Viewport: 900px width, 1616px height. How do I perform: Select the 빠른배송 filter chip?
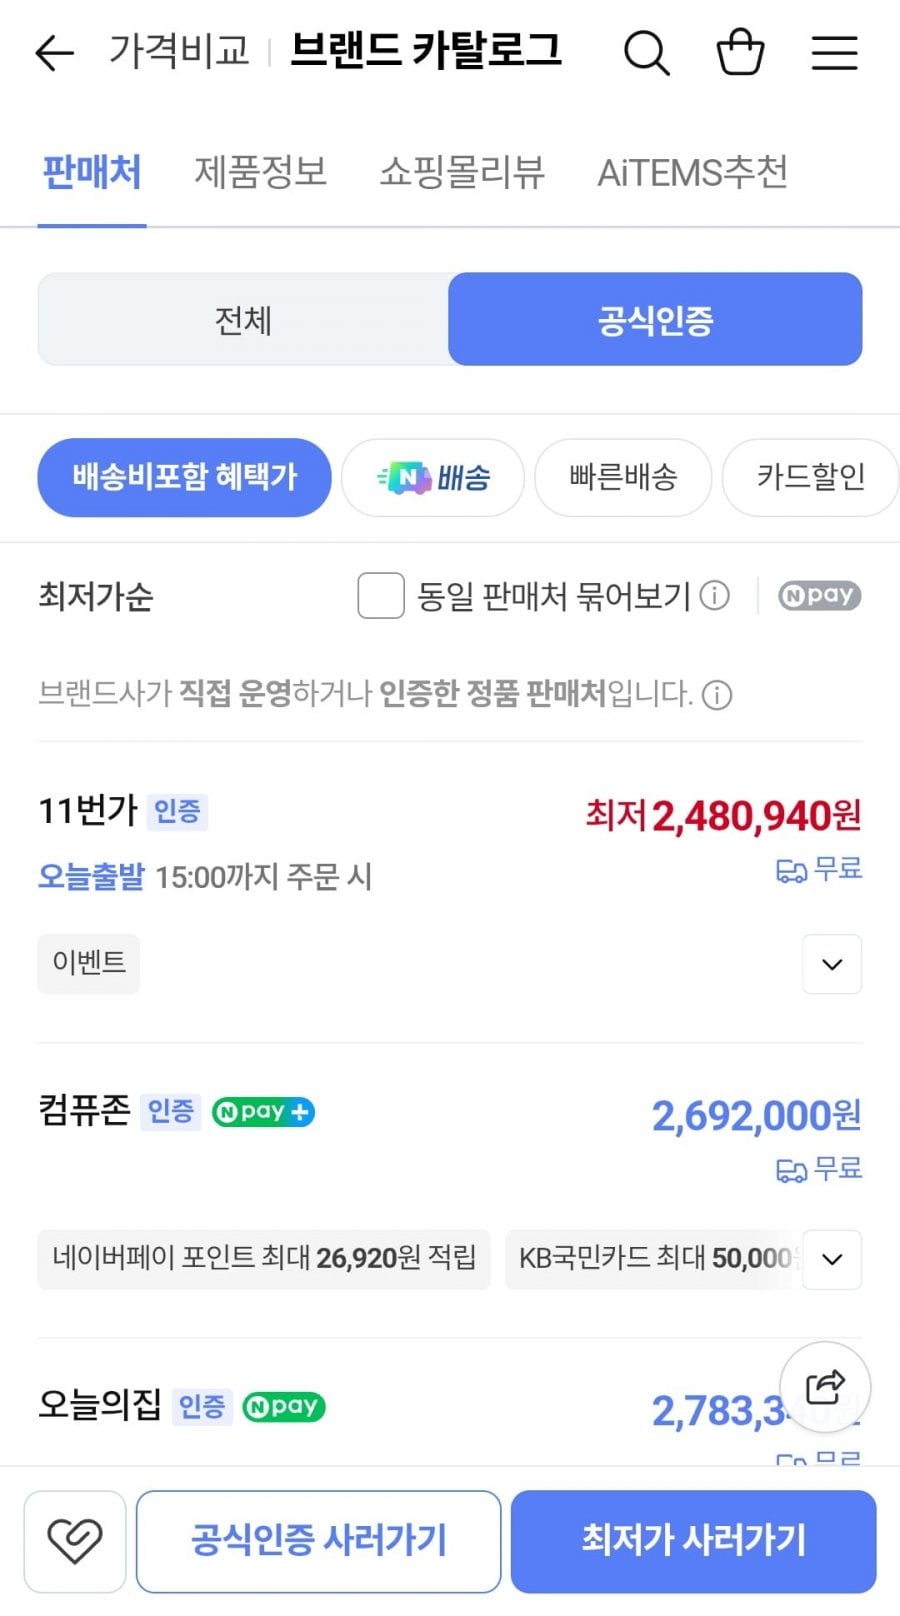[622, 477]
